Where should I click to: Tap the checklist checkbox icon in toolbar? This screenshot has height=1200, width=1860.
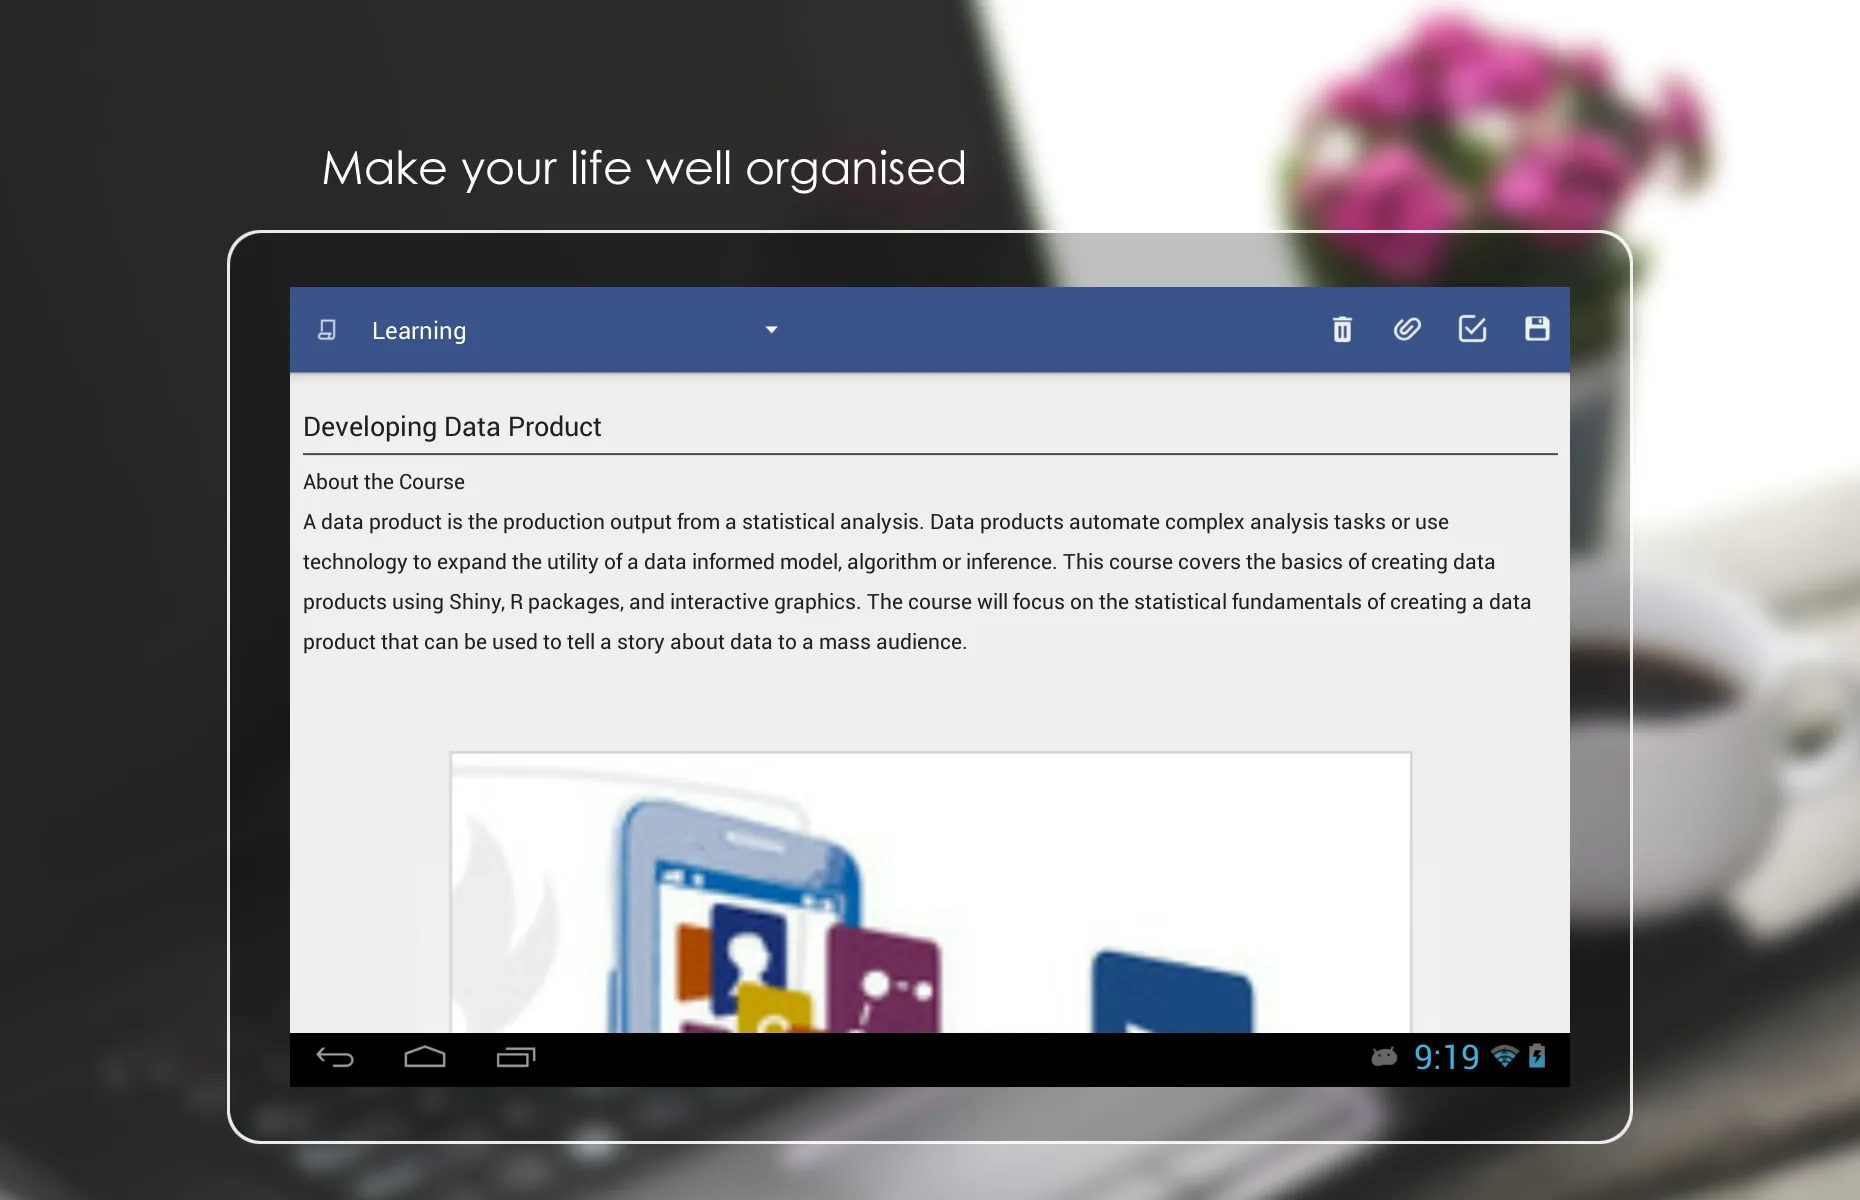click(x=1472, y=329)
